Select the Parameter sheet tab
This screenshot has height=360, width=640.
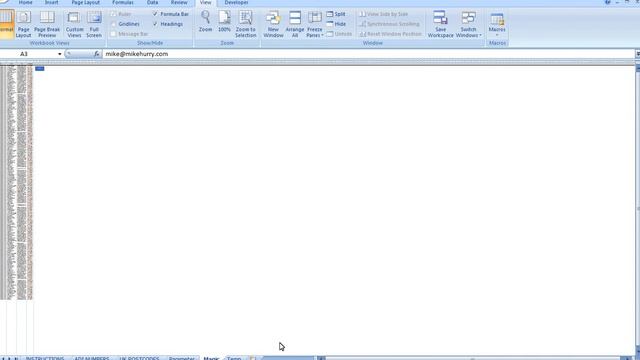182,358
